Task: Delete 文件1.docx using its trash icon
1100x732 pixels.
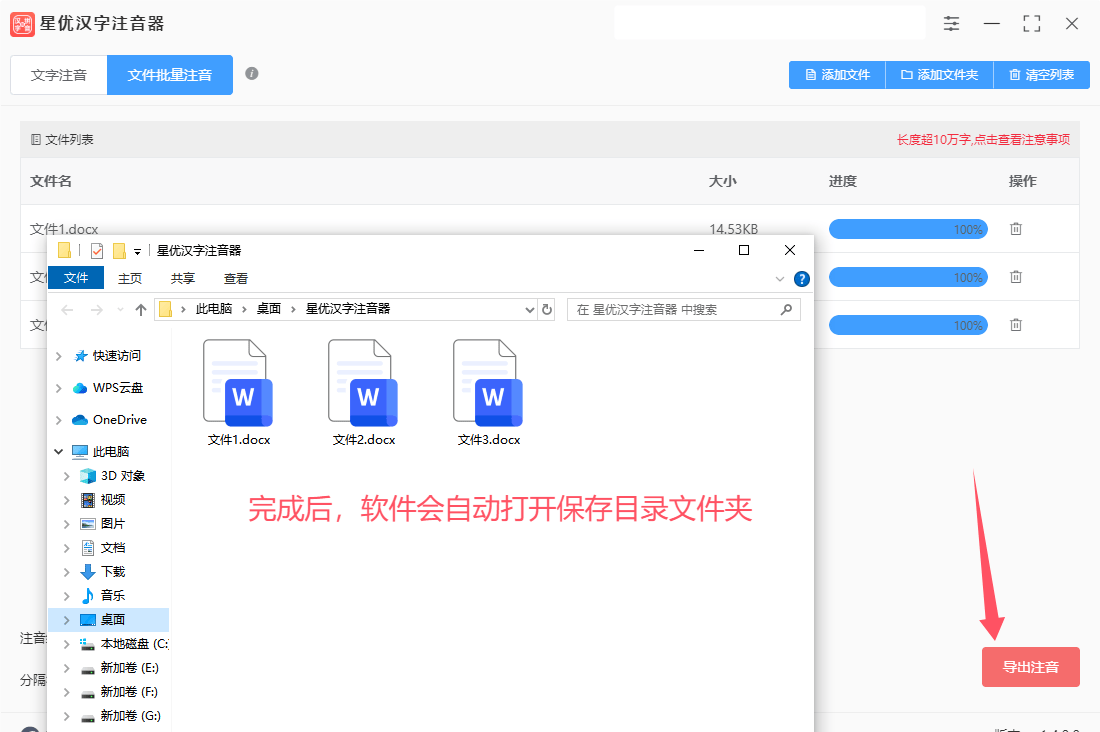Action: pyautogui.click(x=1016, y=229)
